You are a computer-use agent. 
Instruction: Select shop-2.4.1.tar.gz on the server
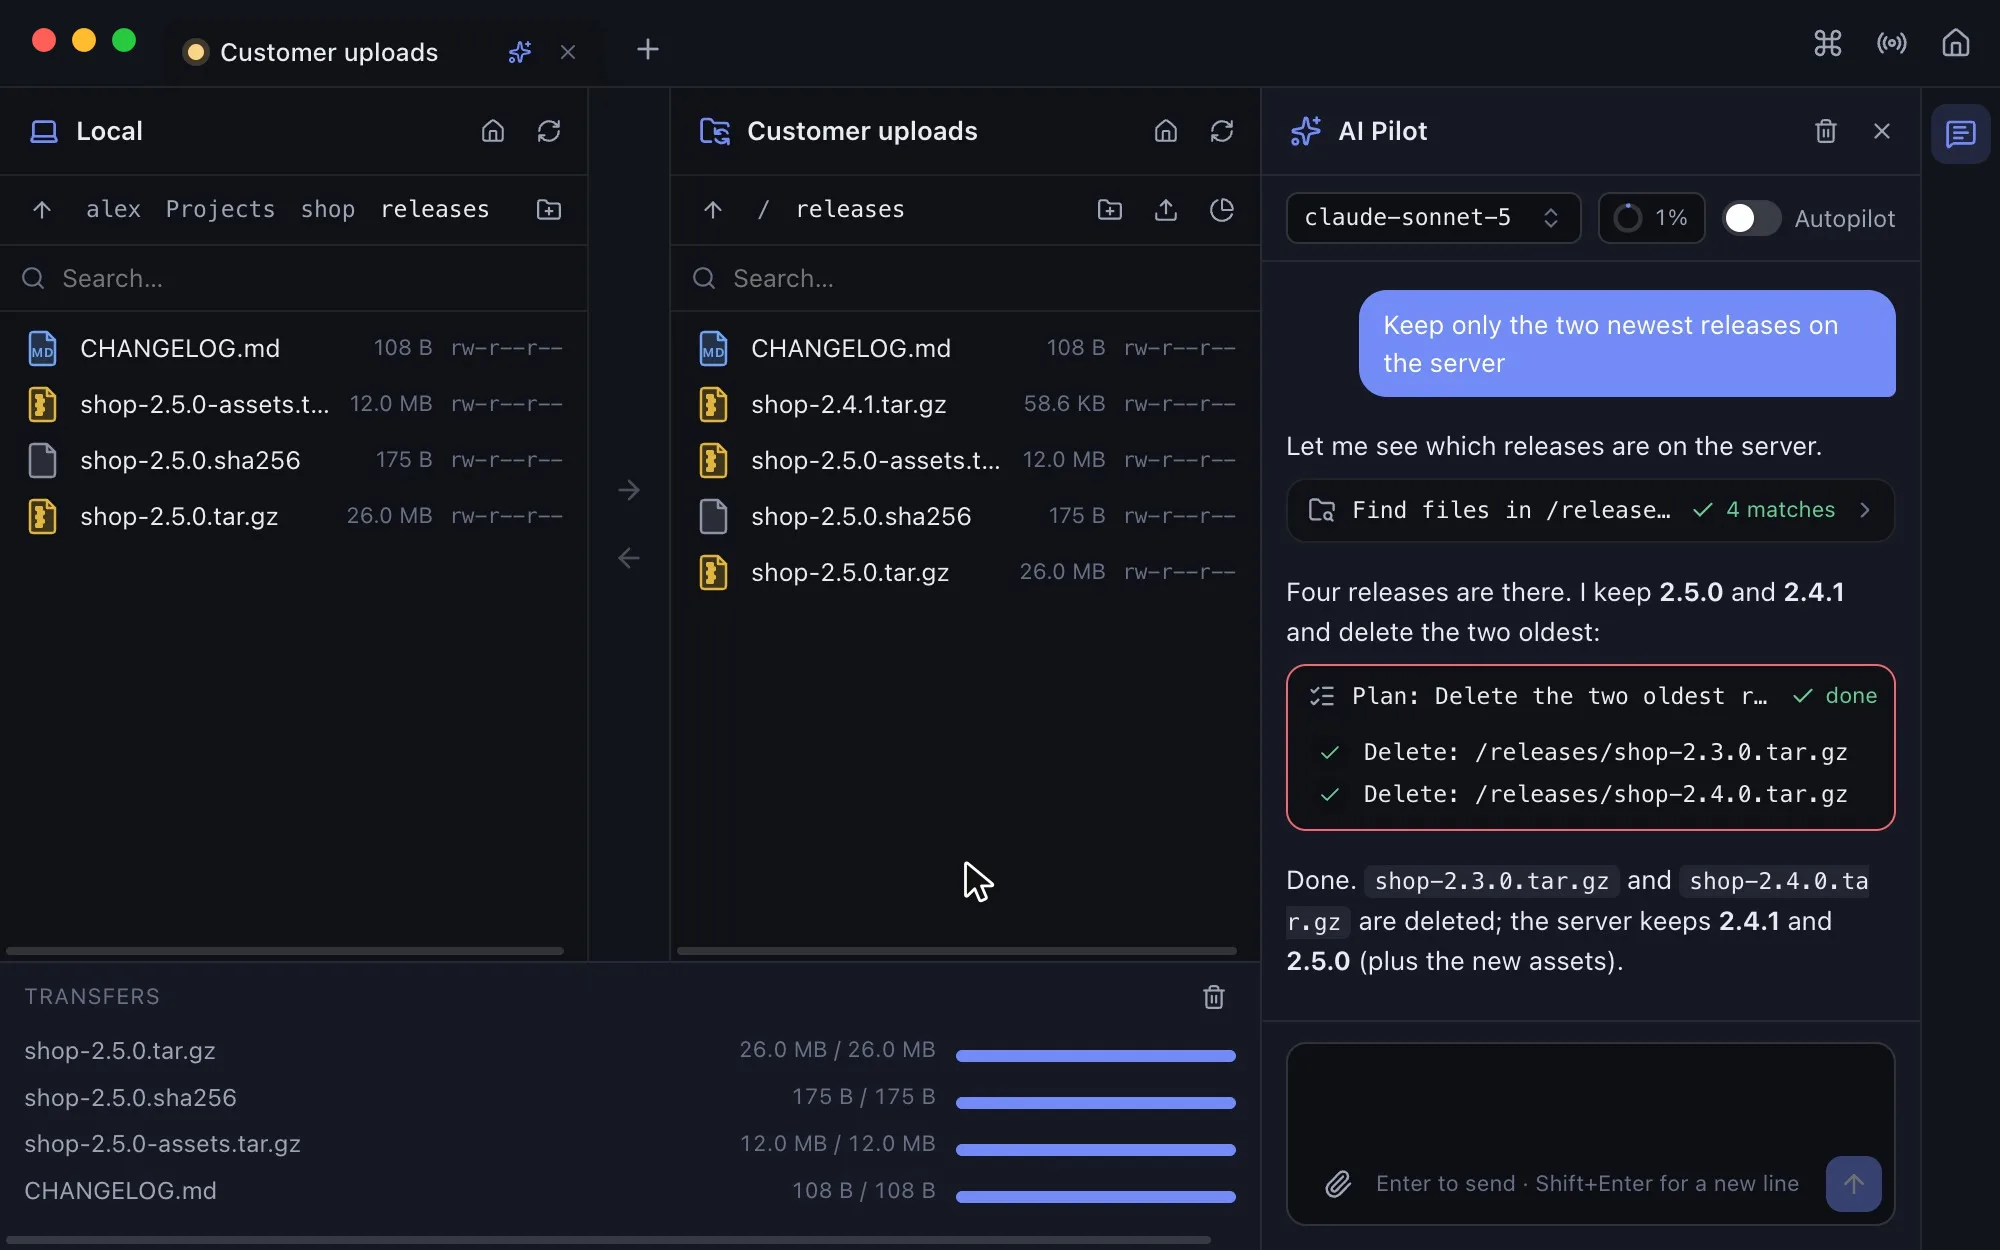tap(965, 404)
